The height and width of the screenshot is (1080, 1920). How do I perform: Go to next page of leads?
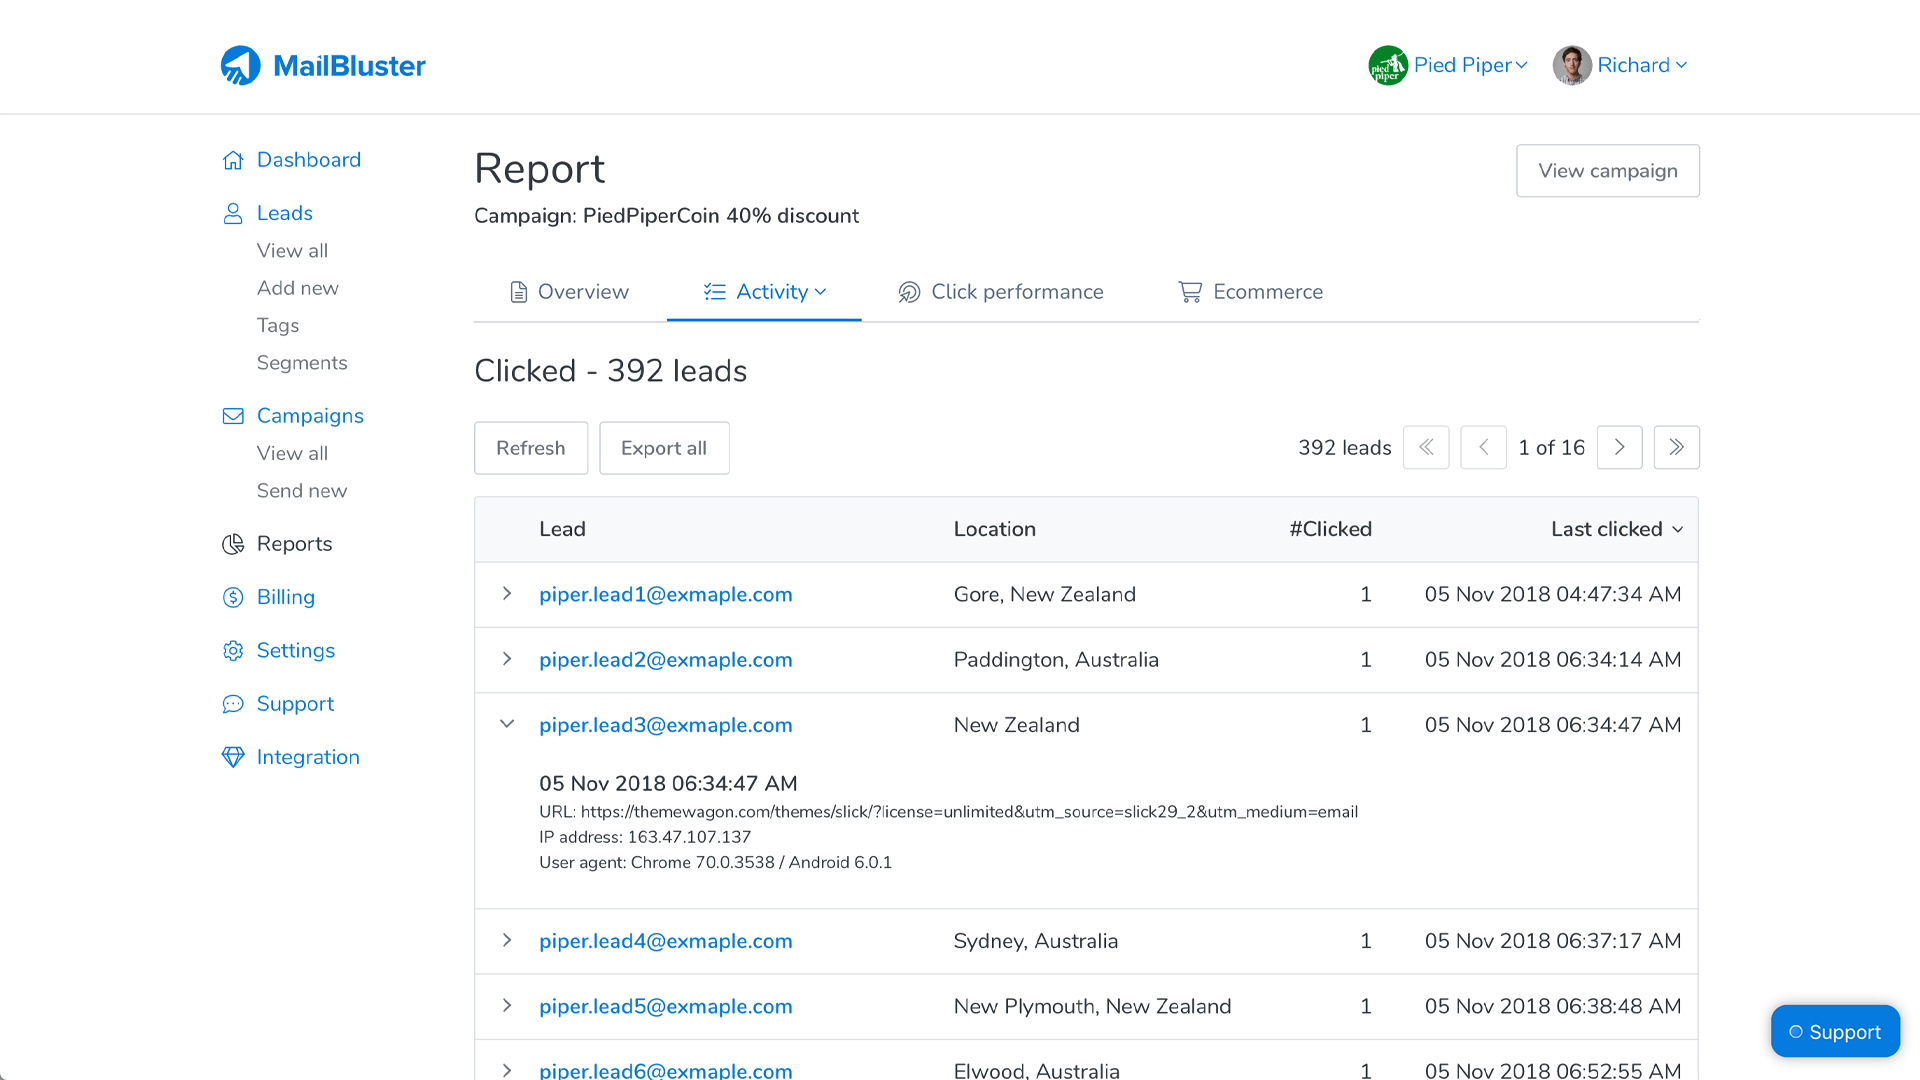point(1619,447)
